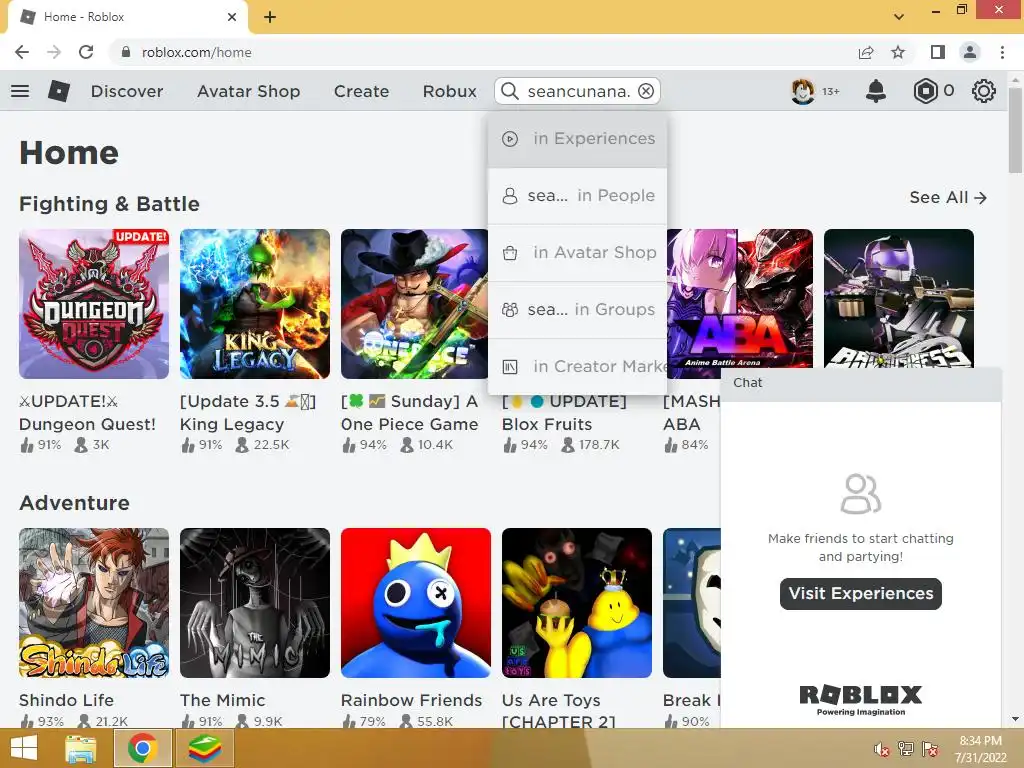Open the avatar profile icon
This screenshot has height=768, width=1024.
[x=803, y=91]
